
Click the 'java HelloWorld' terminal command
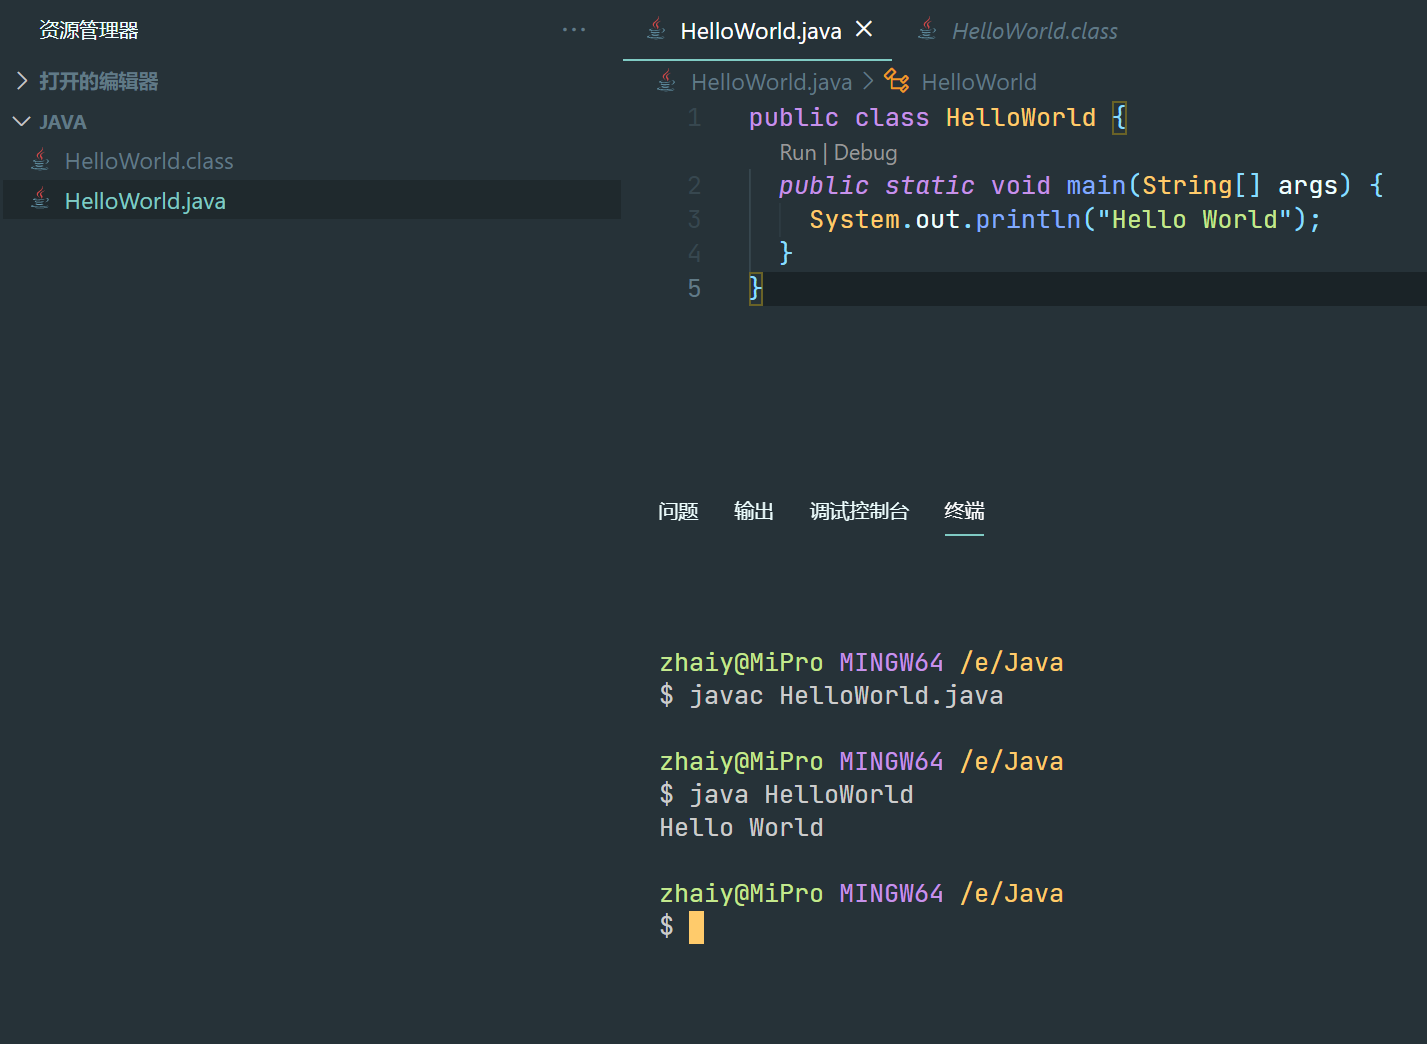click(801, 795)
